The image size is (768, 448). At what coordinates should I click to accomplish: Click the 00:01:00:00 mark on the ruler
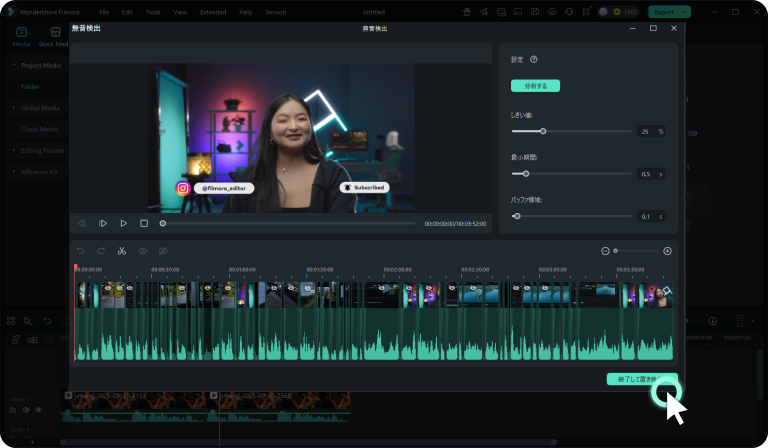(242, 270)
